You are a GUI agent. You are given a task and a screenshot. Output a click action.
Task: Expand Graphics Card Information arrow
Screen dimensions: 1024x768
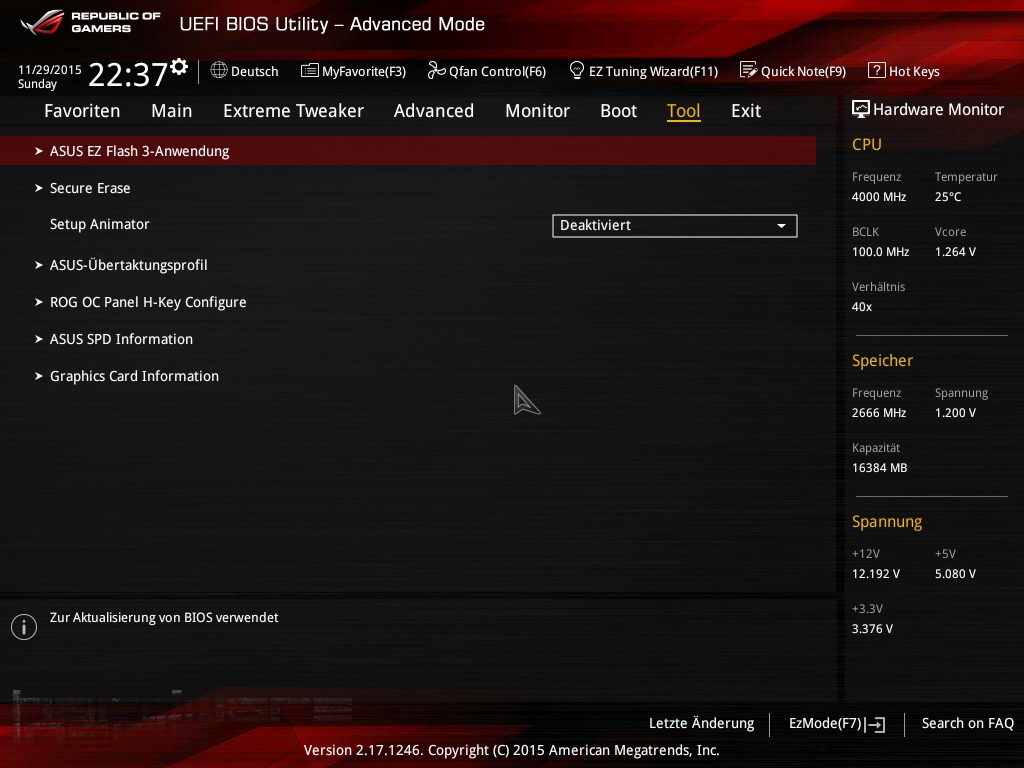point(39,376)
